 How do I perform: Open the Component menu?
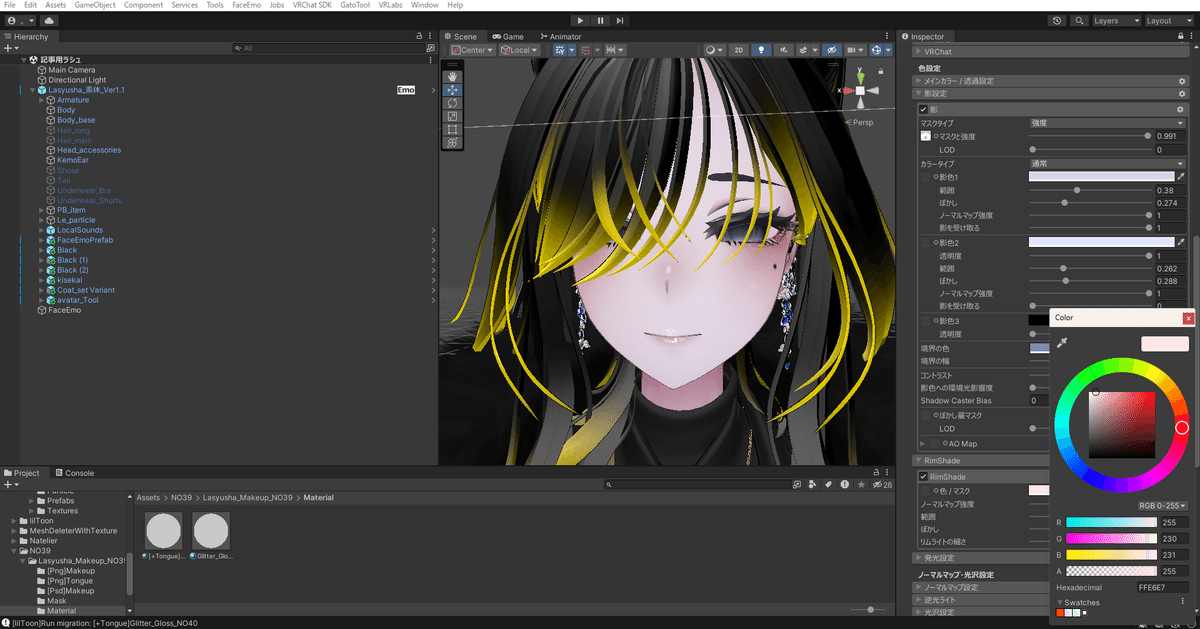[x=144, y=5]
